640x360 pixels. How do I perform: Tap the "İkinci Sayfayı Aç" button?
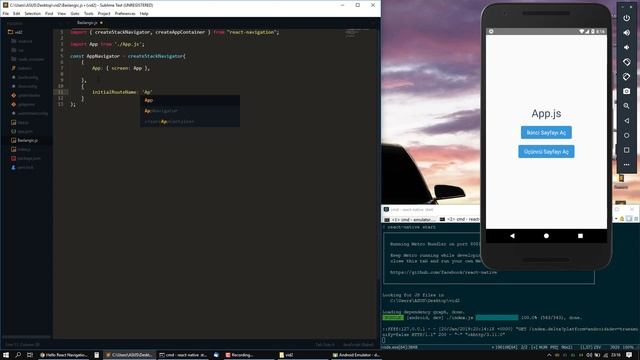pos(546,132)
